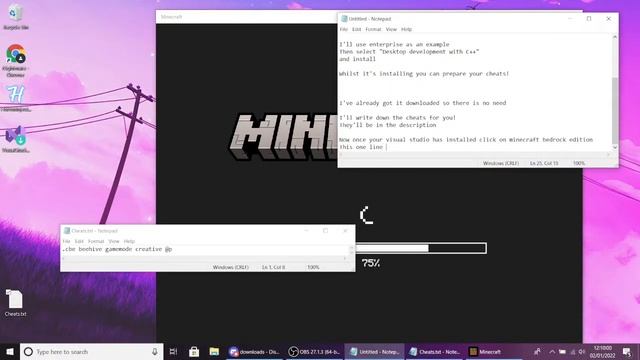This screenshot has width=640, height=360.
Task: Click the Cortana circle in search box
Action: [x=28, y=351]
